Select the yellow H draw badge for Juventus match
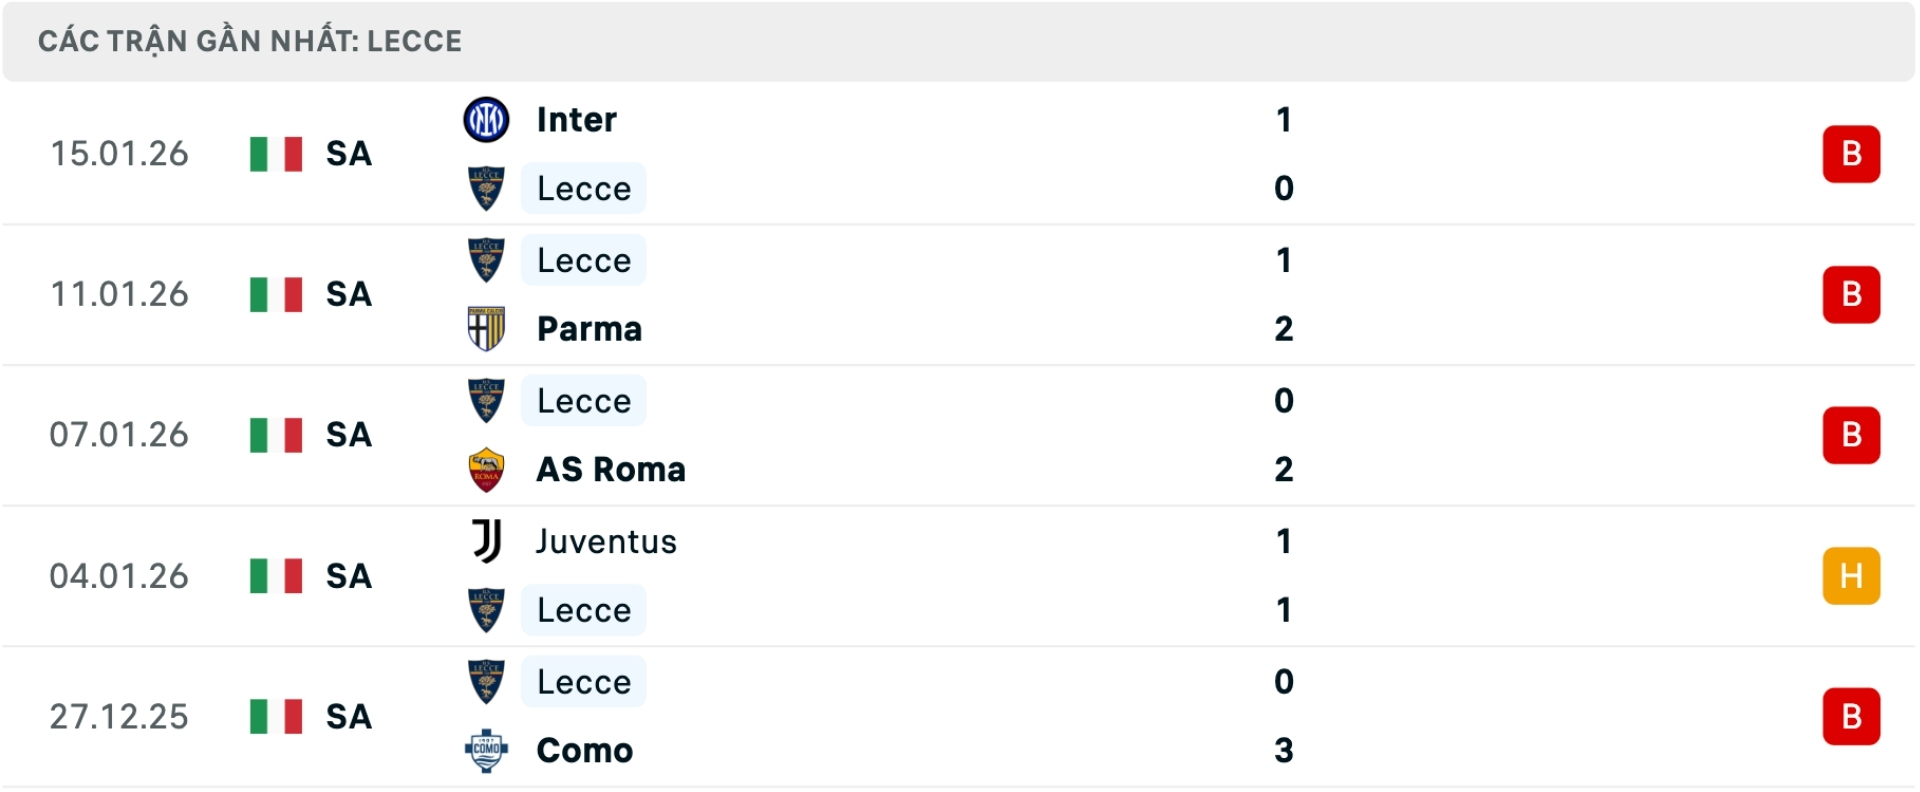 (1852, 576)
